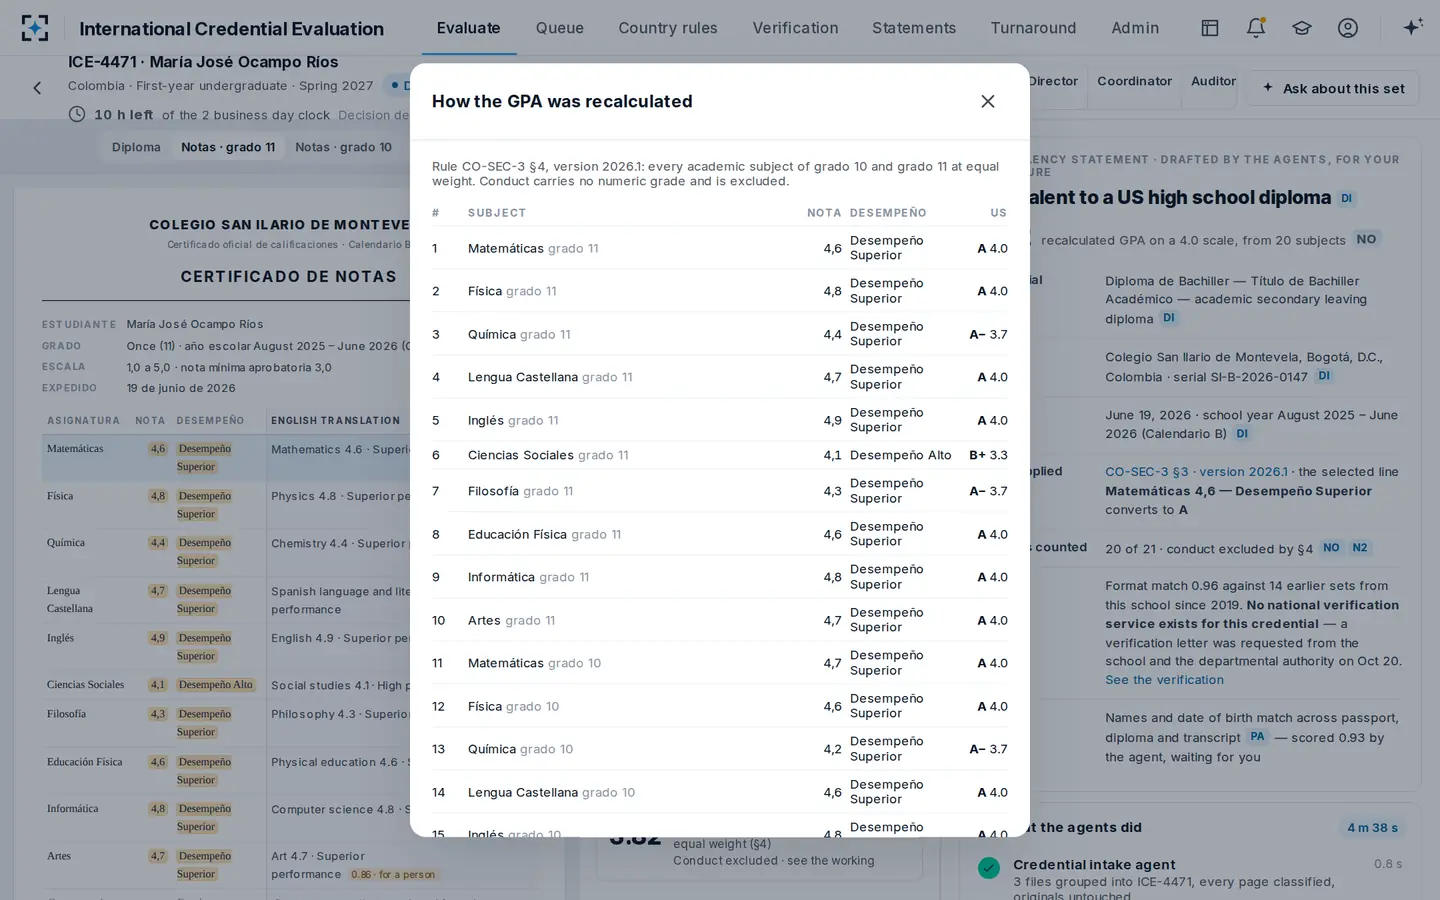Click the 0.86 · for a person badge
The image size is (1440, 900).
click(393, 875)
